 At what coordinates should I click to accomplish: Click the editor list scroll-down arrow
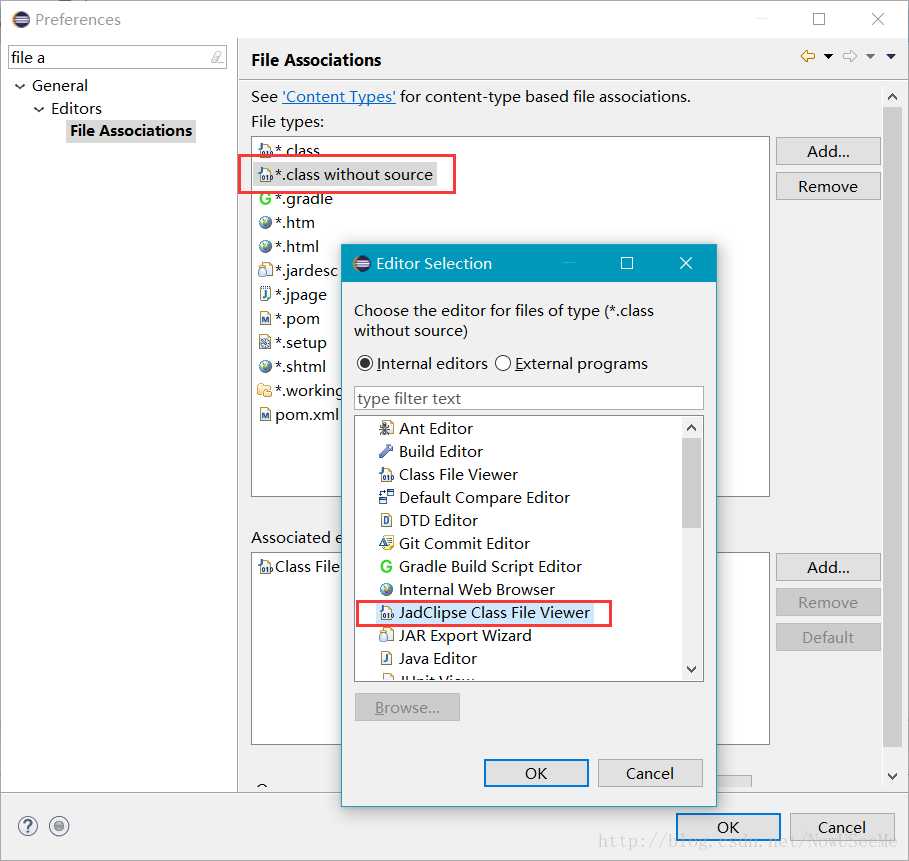691,669
